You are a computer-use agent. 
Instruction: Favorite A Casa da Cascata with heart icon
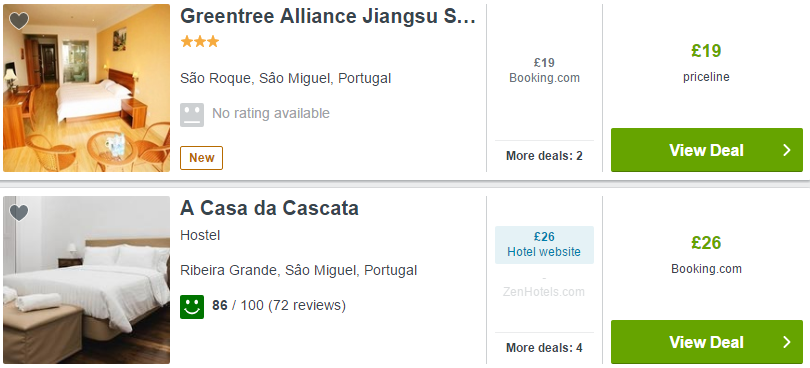click(19, 212)
